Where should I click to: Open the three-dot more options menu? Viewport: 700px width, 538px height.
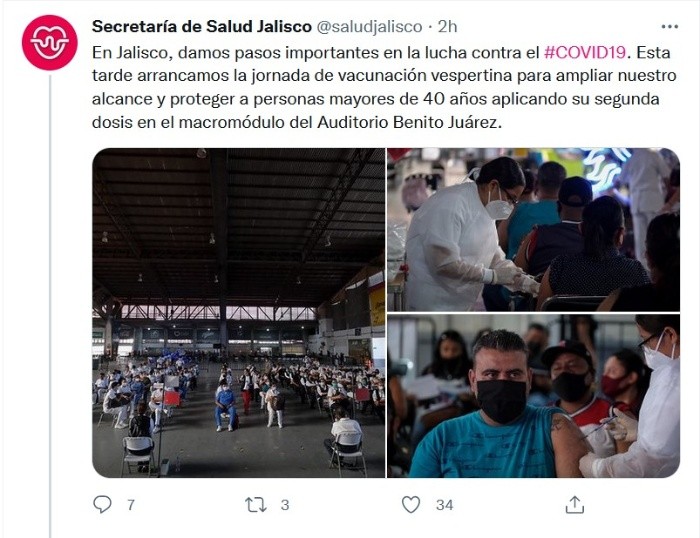coord(670,27)
